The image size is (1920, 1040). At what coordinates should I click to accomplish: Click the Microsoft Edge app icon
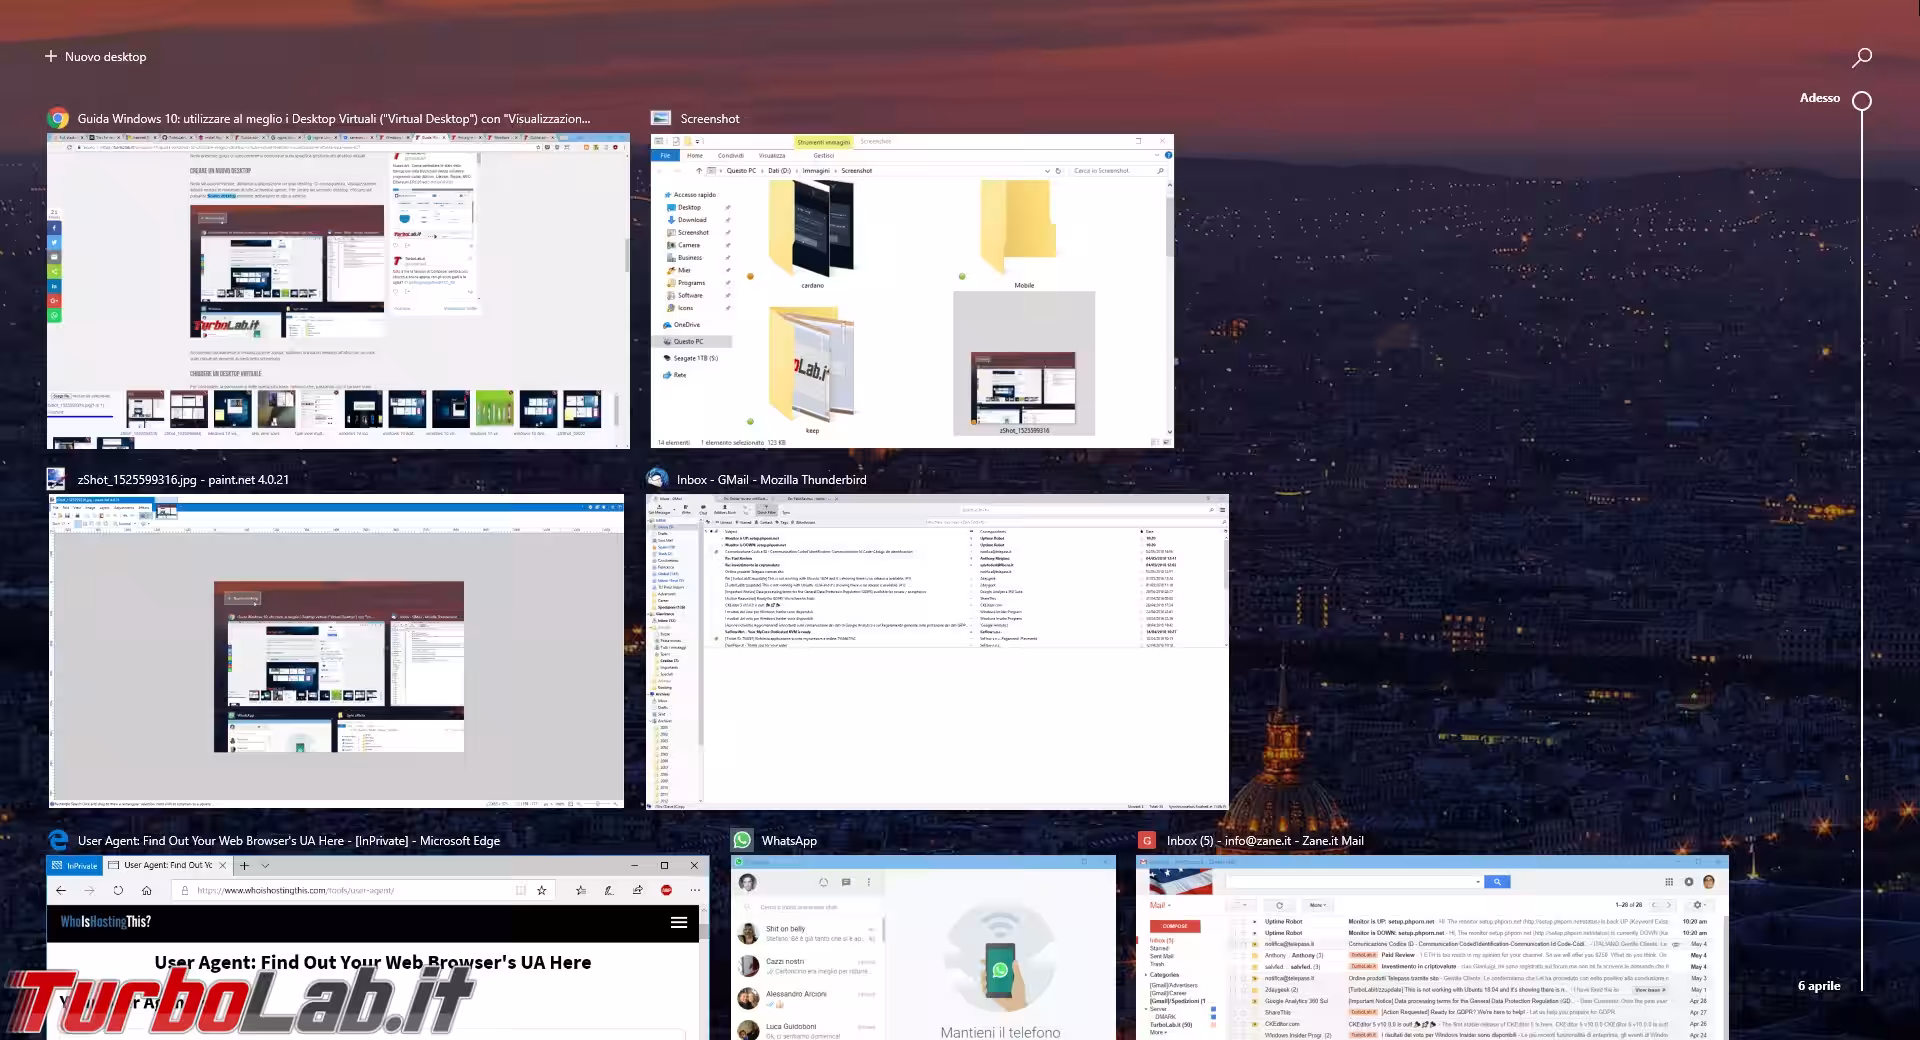58,841
